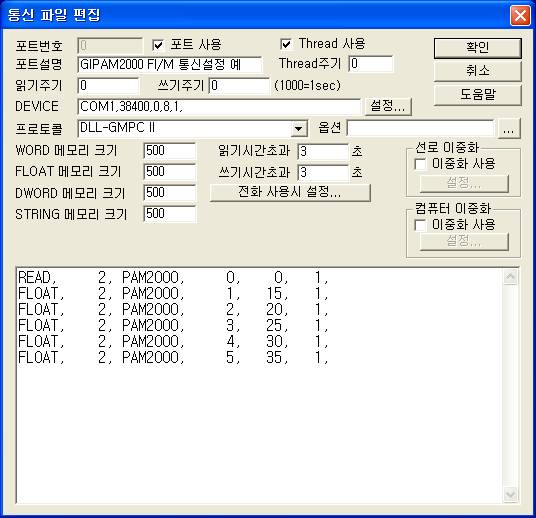Viewport: 536px width, 518px height.
Task: Open 도움말 help button
Action: pyautogui.click(x=478, y=95)
